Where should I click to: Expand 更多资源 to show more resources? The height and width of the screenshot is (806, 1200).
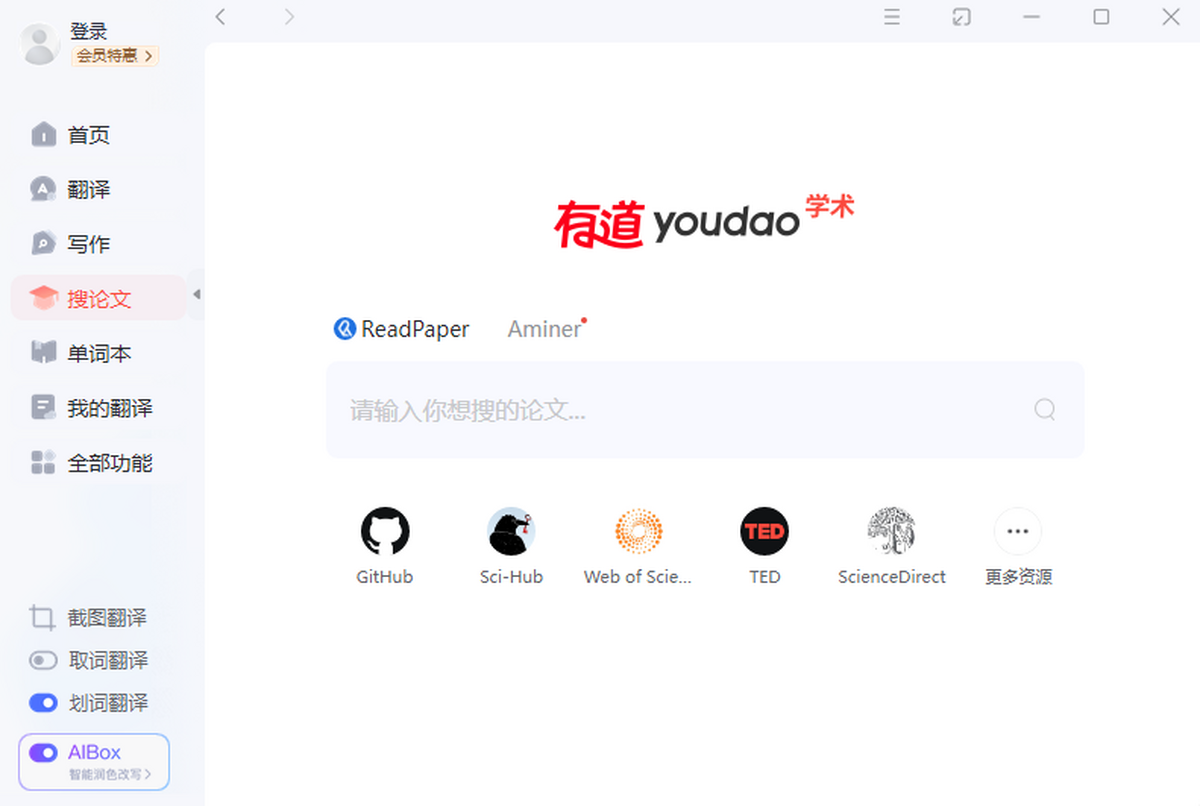coord(1017,532)
